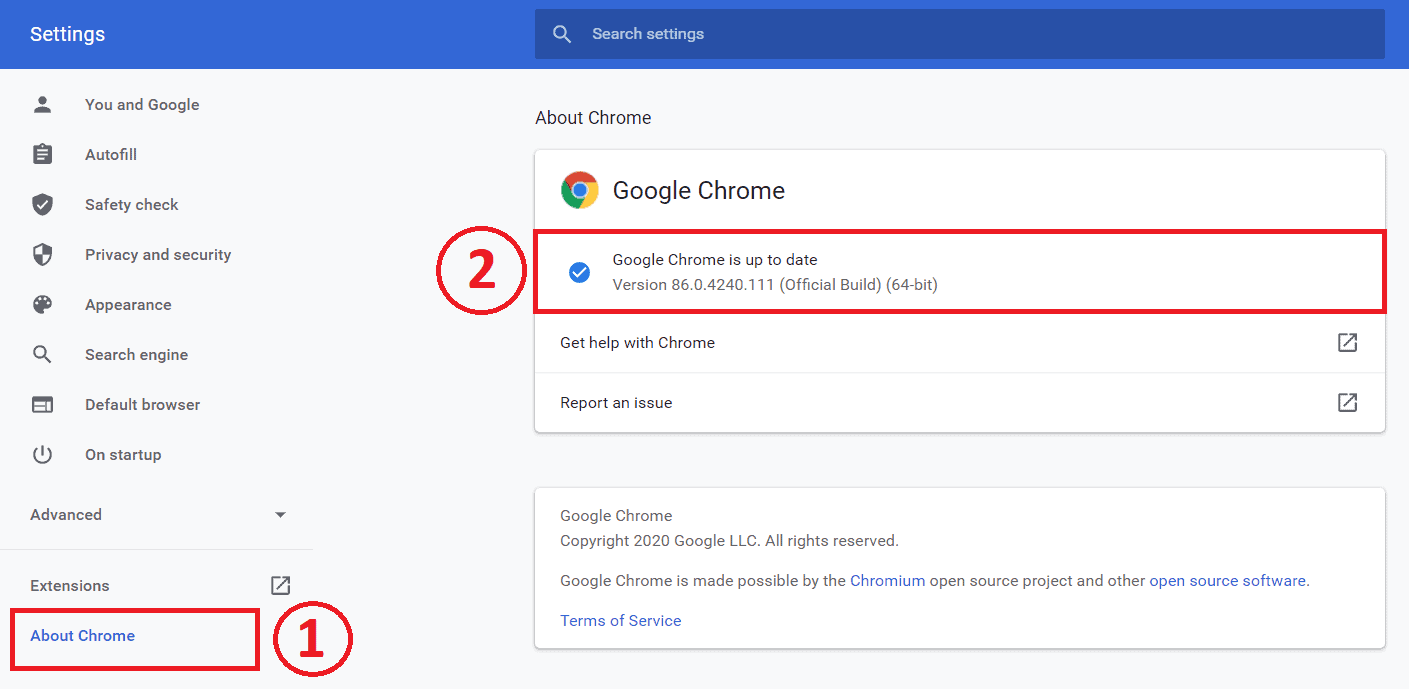Click the Settings title in the header

click(67, 34)
